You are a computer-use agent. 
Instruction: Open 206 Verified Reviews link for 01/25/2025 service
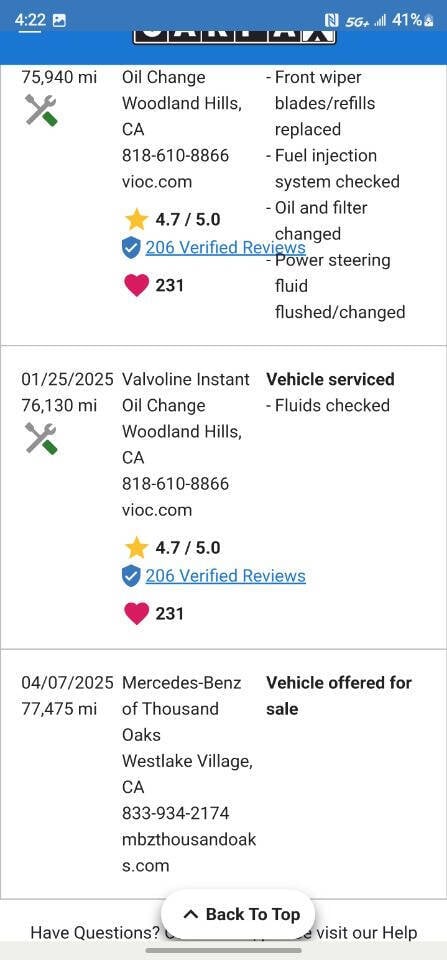pyautogui.click(x=225, y=576)
